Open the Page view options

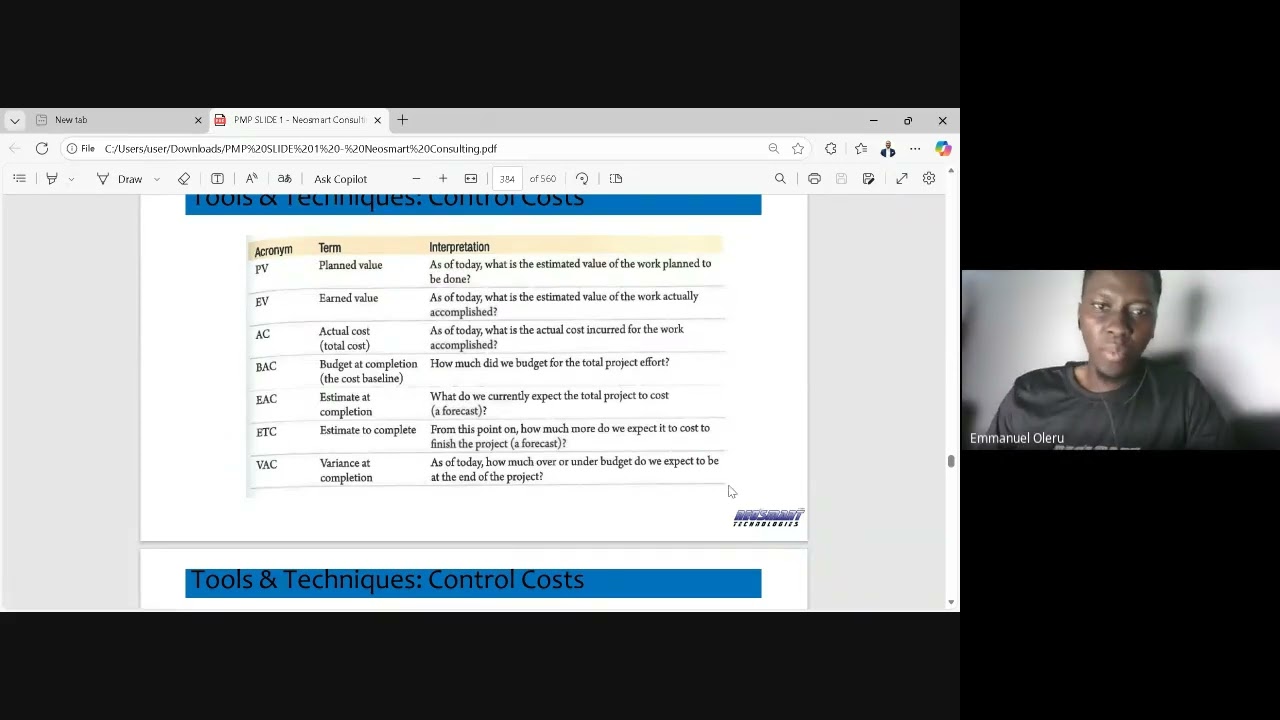(616, 179)
